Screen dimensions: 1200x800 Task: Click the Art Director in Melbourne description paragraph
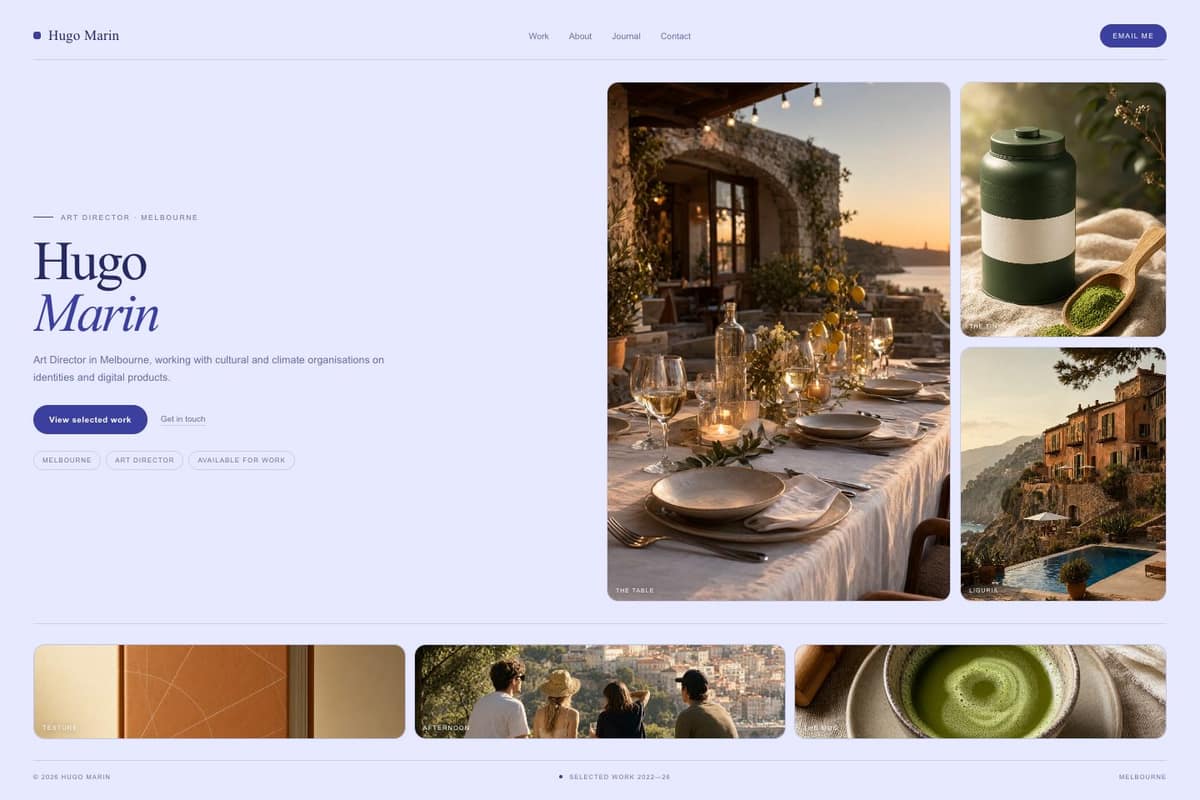(x=209, y=368)
